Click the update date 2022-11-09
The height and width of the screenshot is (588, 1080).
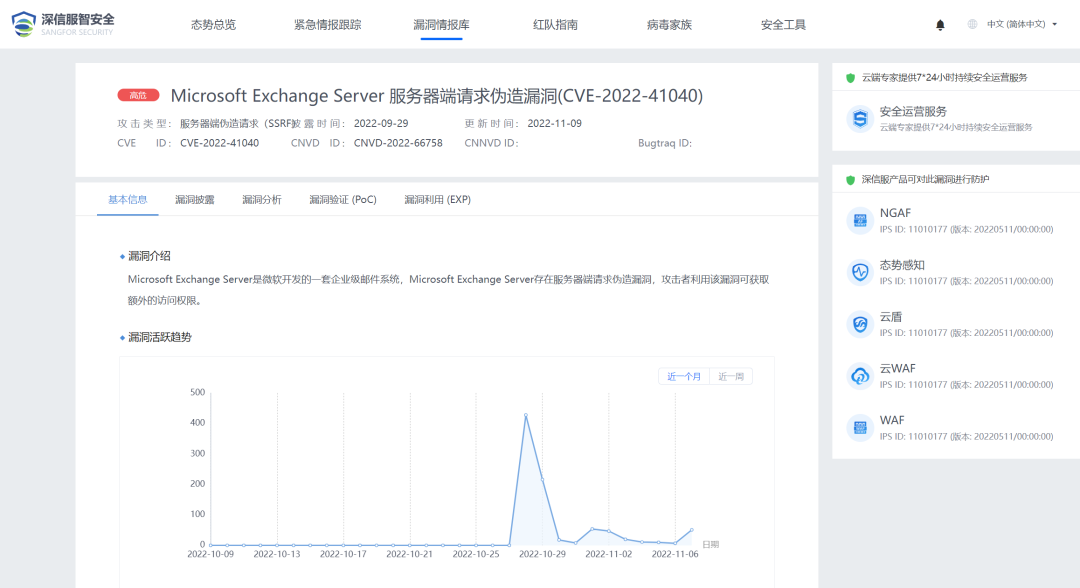554,123
